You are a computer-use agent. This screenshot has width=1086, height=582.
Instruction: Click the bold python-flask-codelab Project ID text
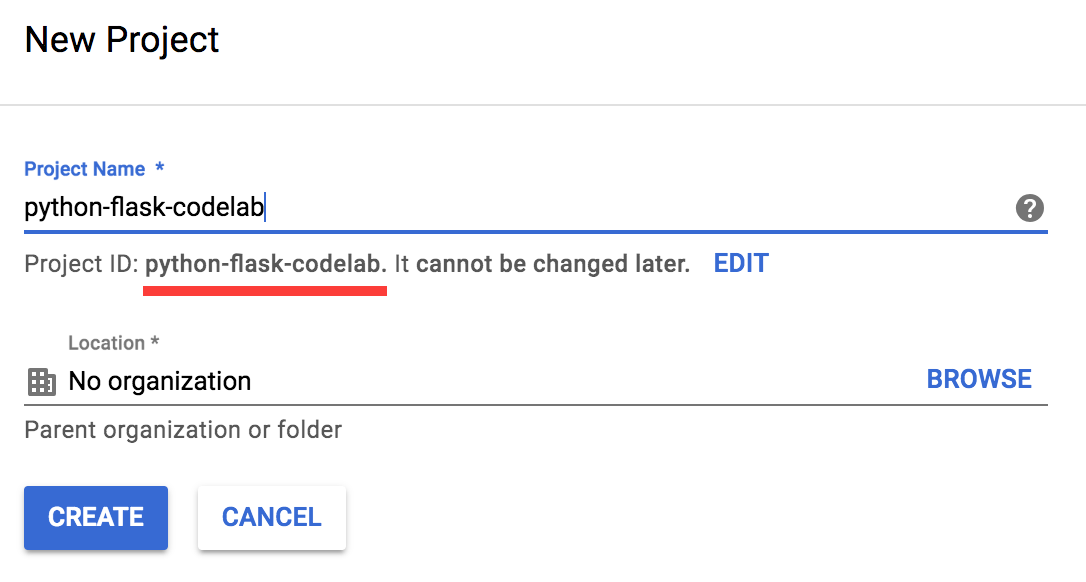coord(265,264)
